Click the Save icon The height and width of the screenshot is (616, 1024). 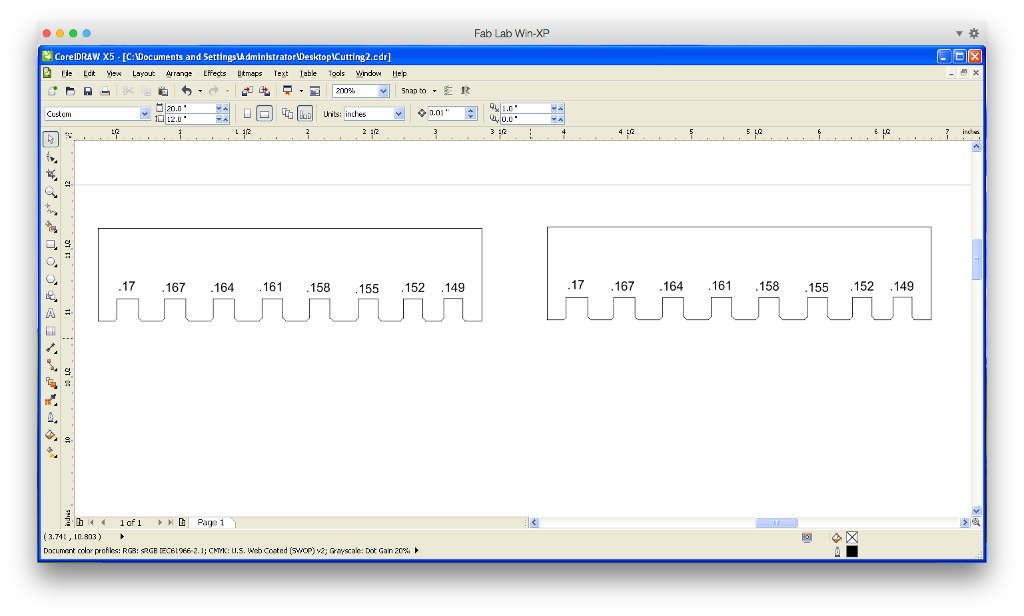[x=88, y=91]
